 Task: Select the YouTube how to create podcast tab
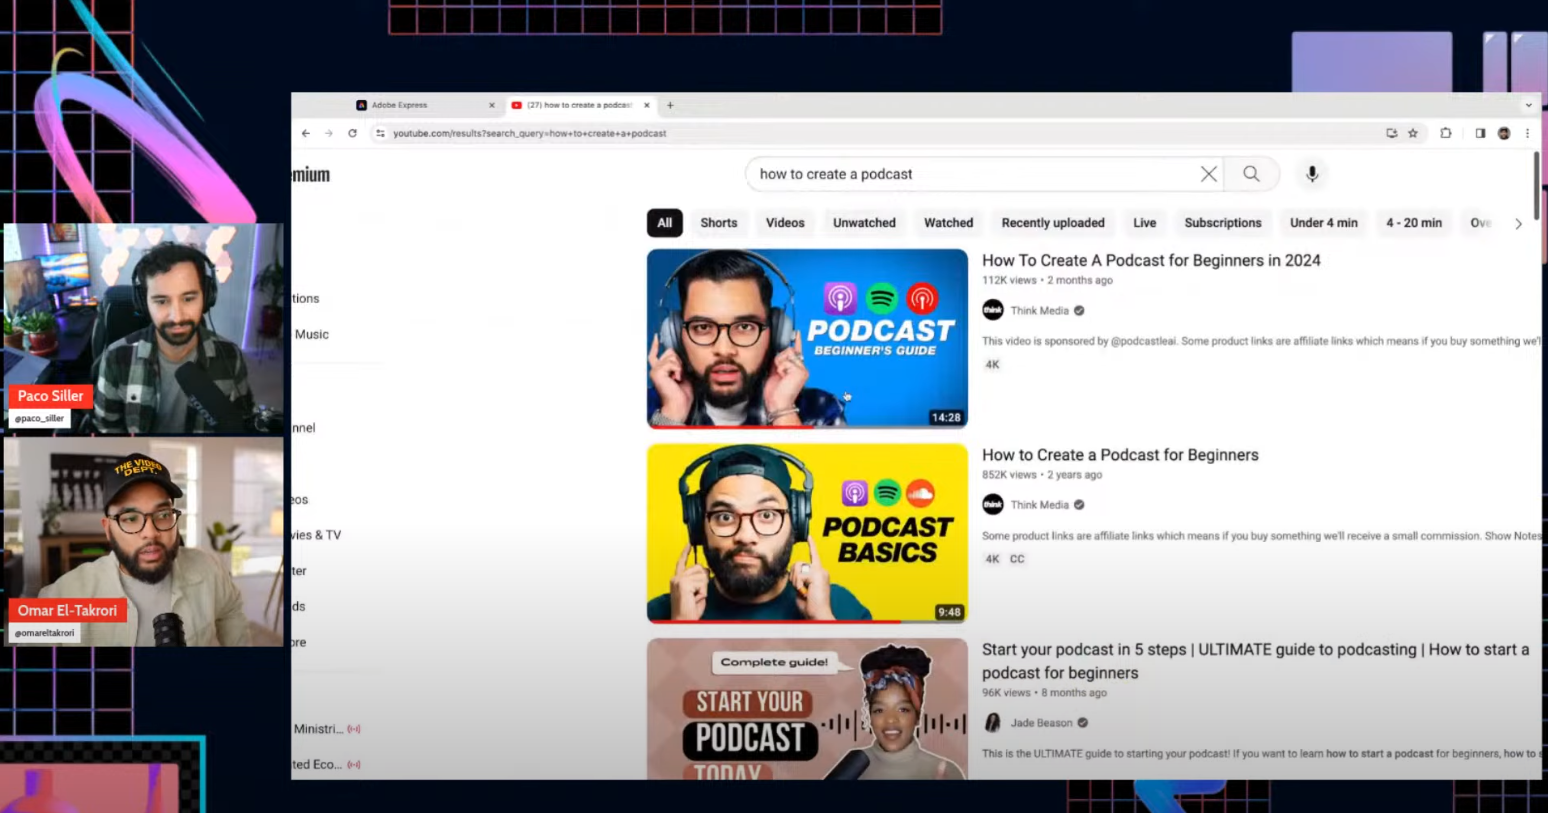tap(580, 105)
